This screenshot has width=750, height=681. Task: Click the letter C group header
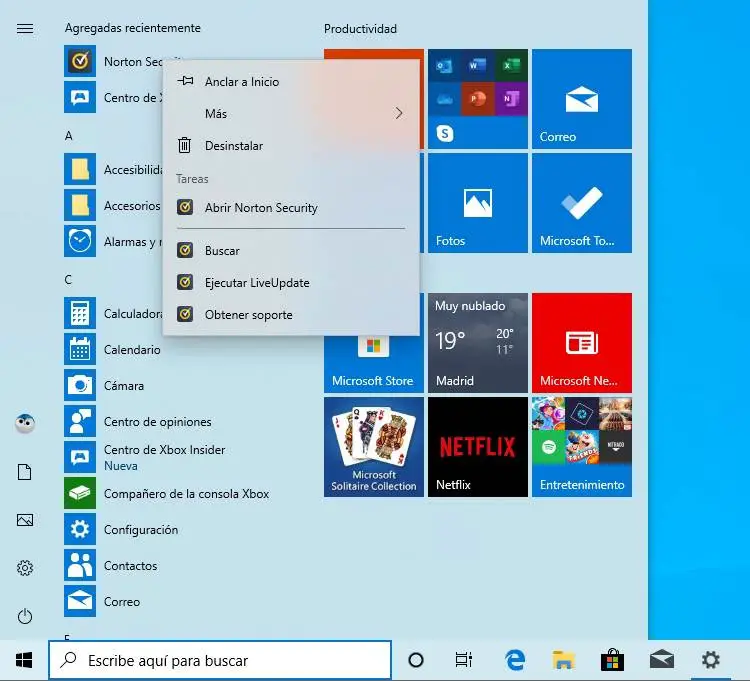pyautogui.click(x=68, y=279)
